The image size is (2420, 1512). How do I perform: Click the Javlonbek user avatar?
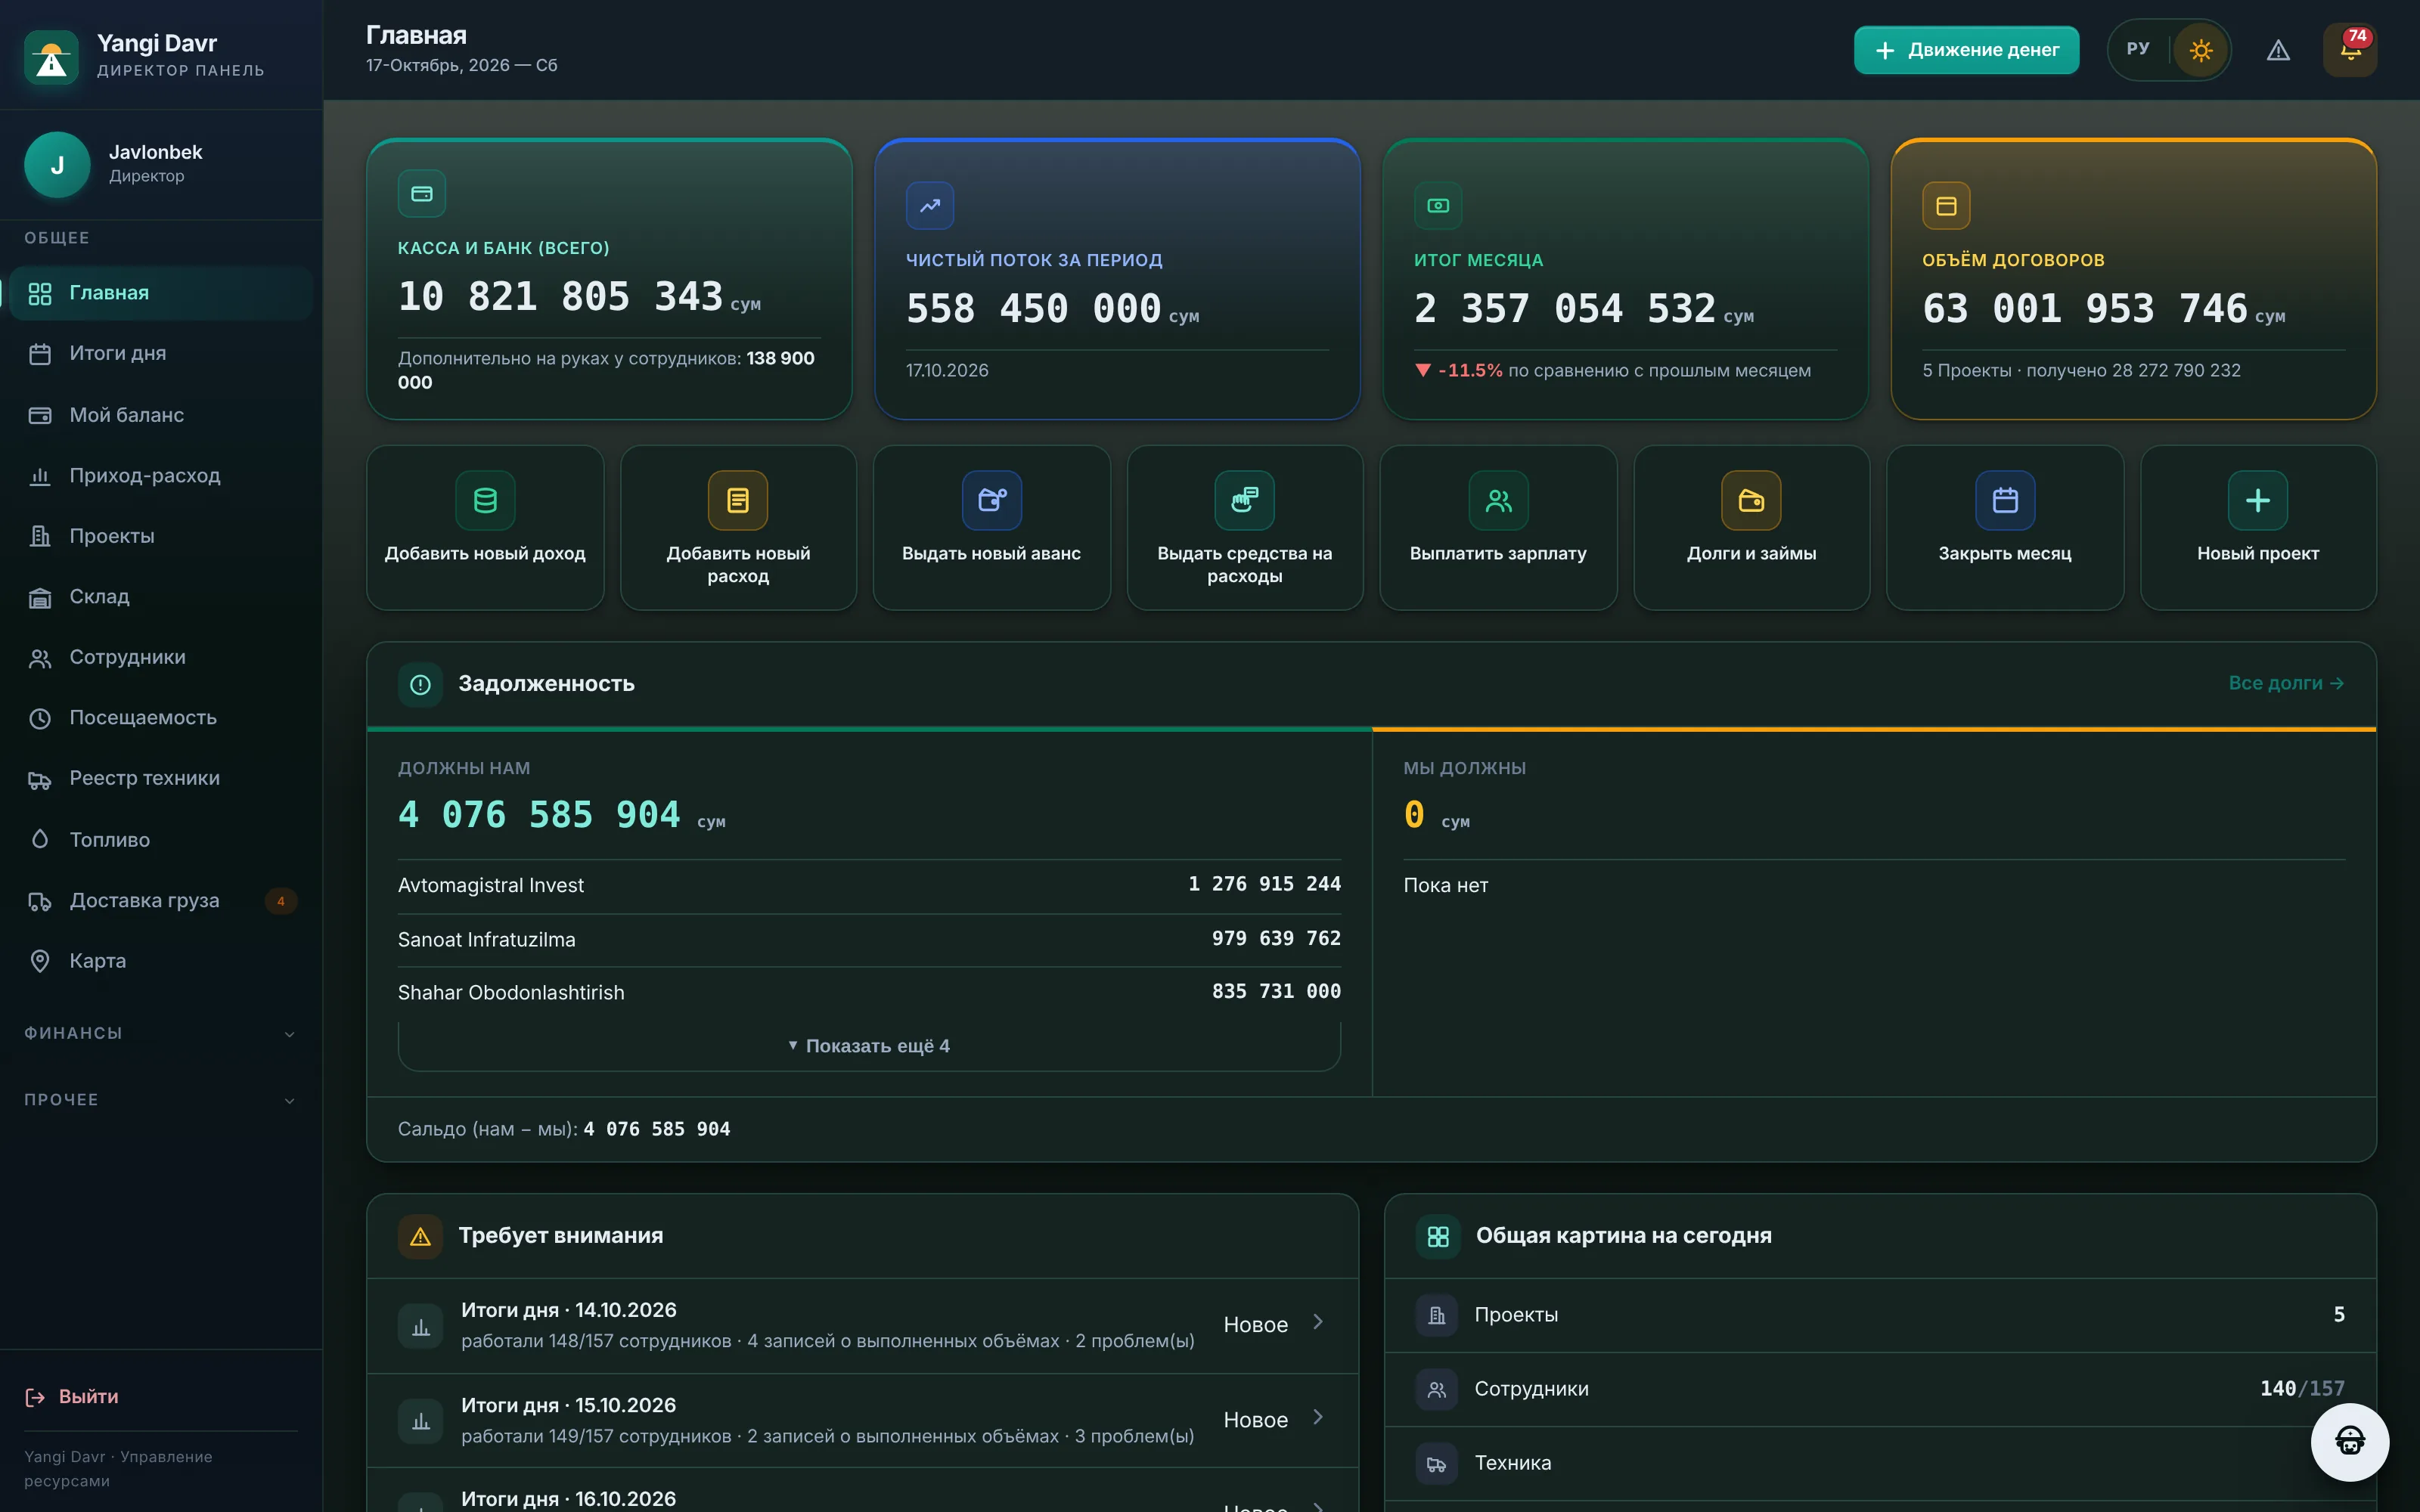[x=57, y=165]
